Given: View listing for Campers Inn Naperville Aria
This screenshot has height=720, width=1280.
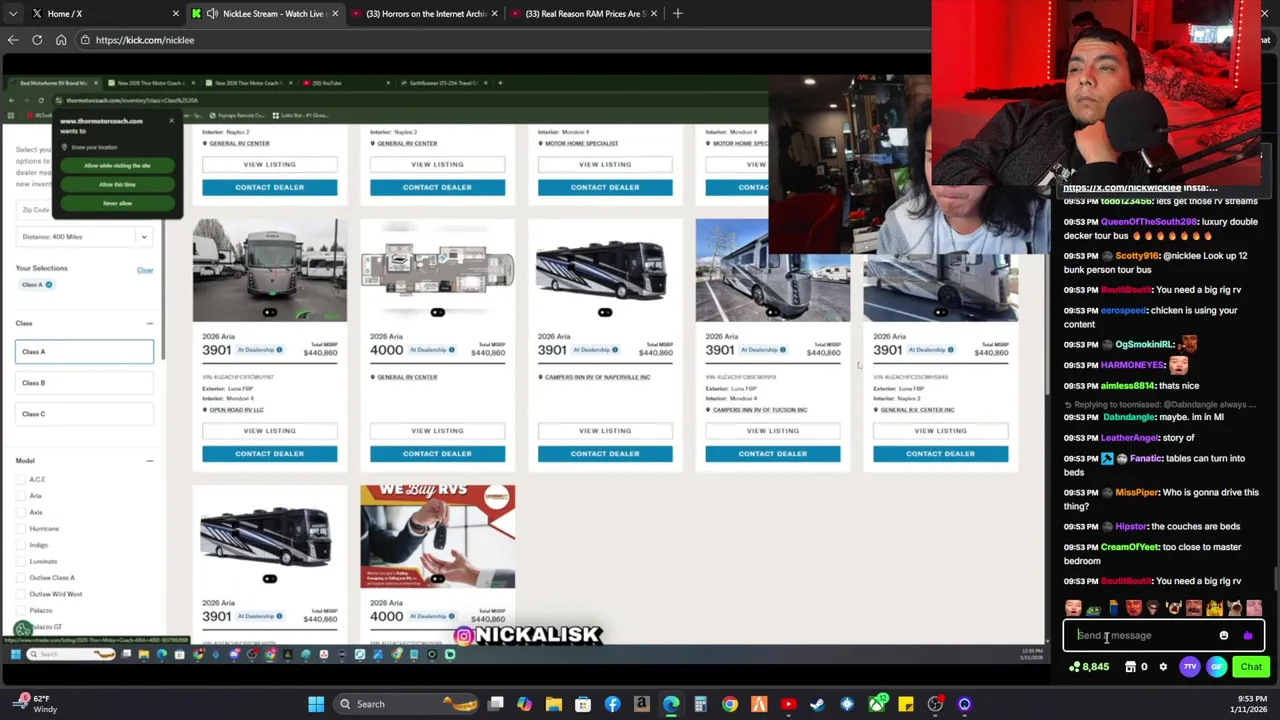Looking at the screenshot, I should tap(605, 431).
